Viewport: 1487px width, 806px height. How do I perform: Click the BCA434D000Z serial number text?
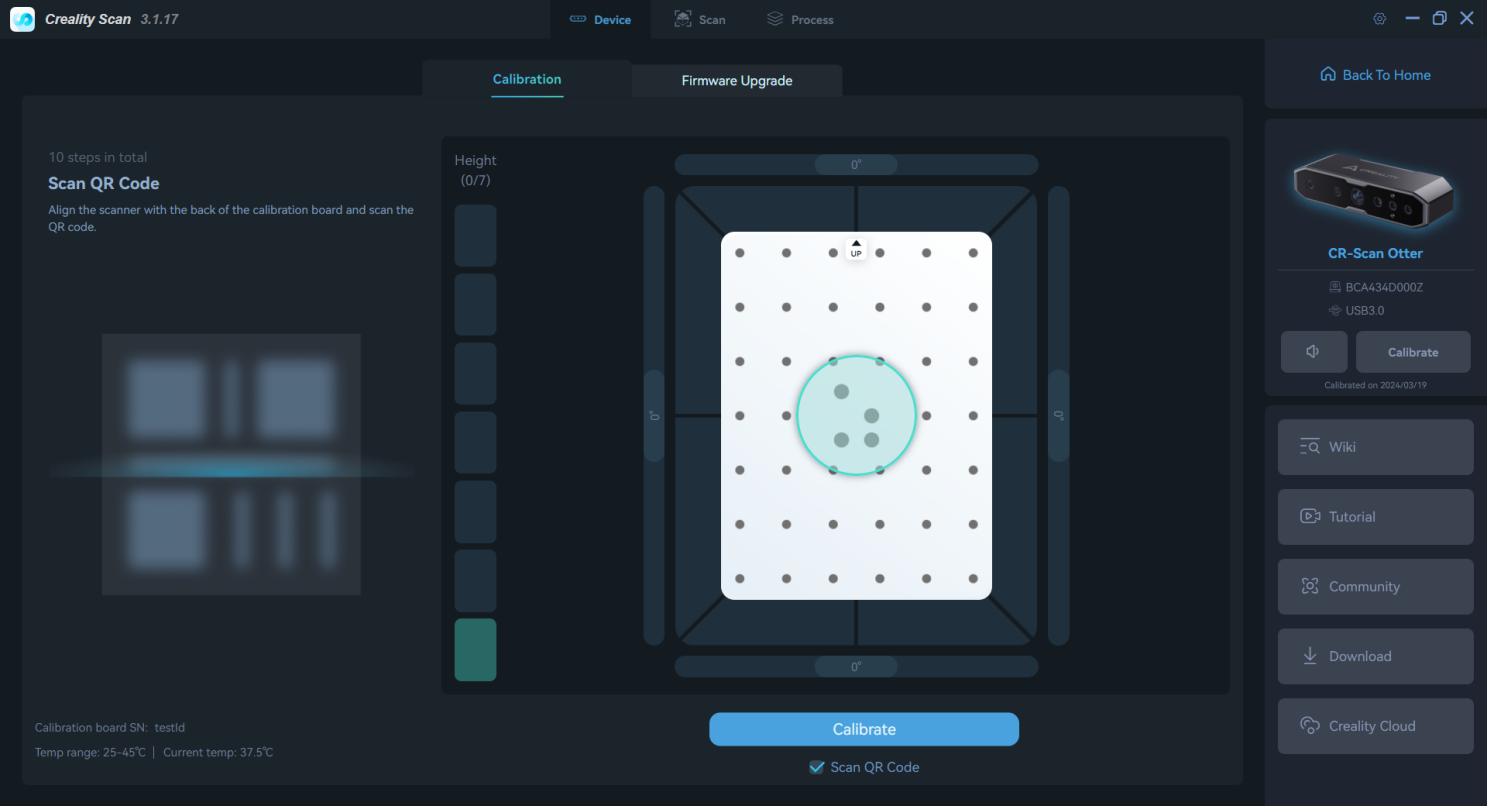coord(1384,288)
